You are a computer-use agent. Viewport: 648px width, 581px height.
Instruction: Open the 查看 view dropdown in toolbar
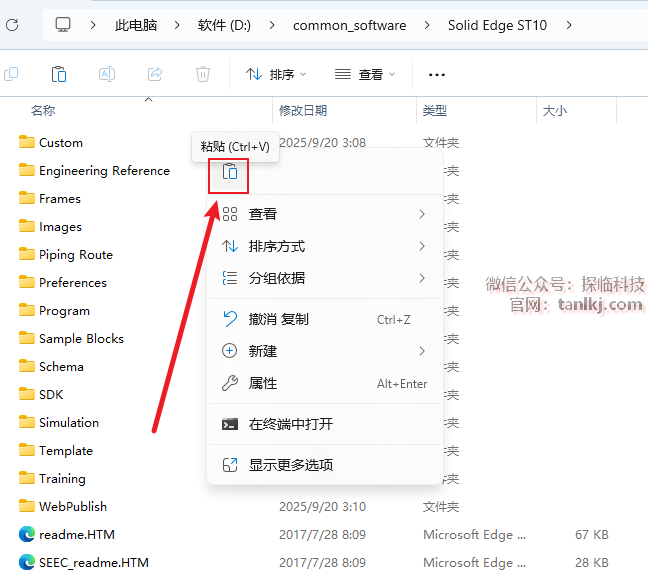point(365,74)
